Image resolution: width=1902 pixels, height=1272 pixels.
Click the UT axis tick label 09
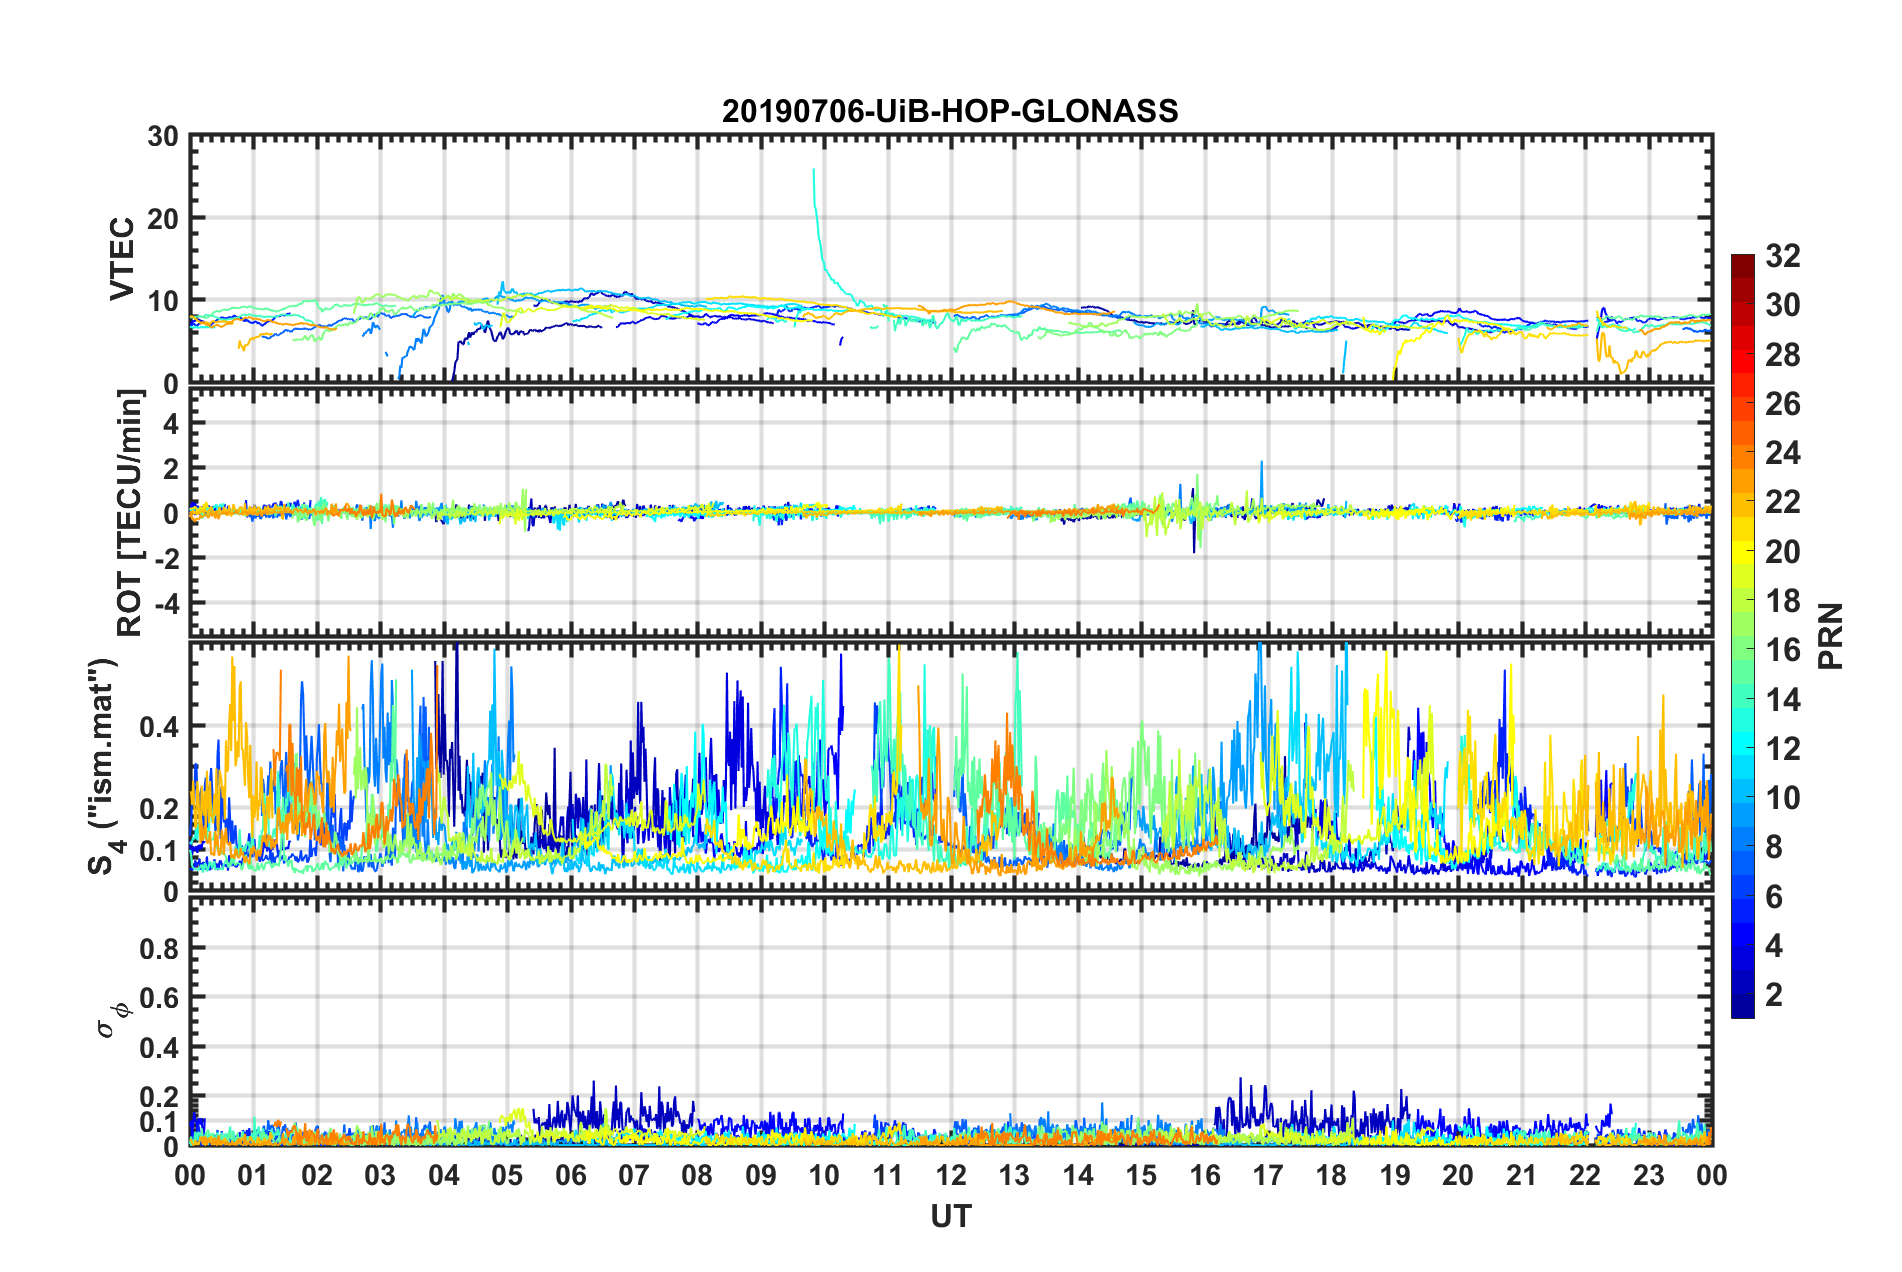pos(761,1175)
